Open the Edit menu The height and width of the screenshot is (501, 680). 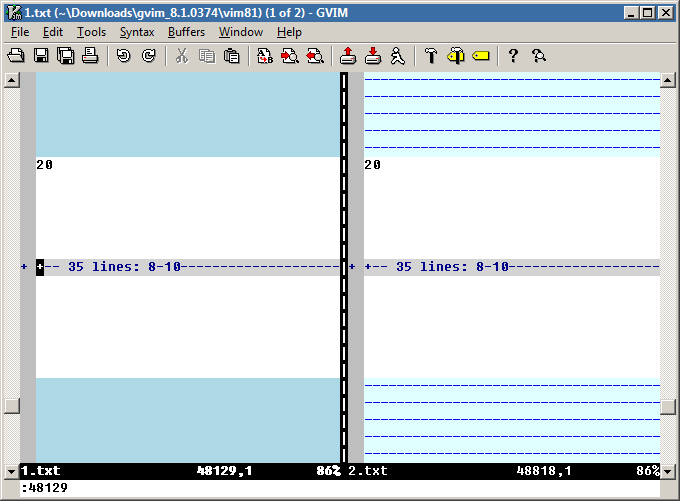(53, 32)
